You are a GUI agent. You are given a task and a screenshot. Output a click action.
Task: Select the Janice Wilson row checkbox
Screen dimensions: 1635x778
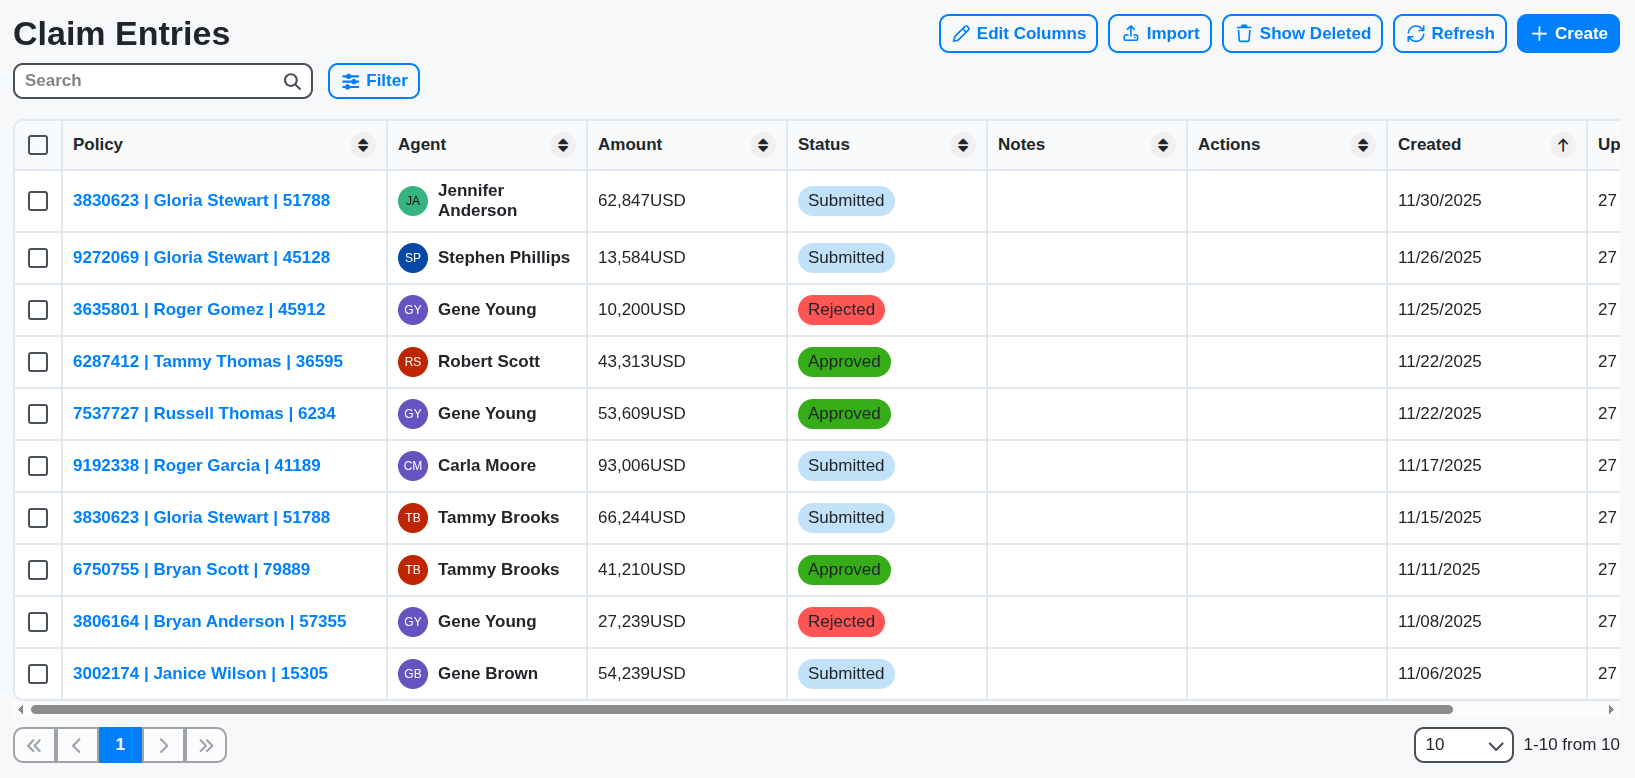click(38, 674)
